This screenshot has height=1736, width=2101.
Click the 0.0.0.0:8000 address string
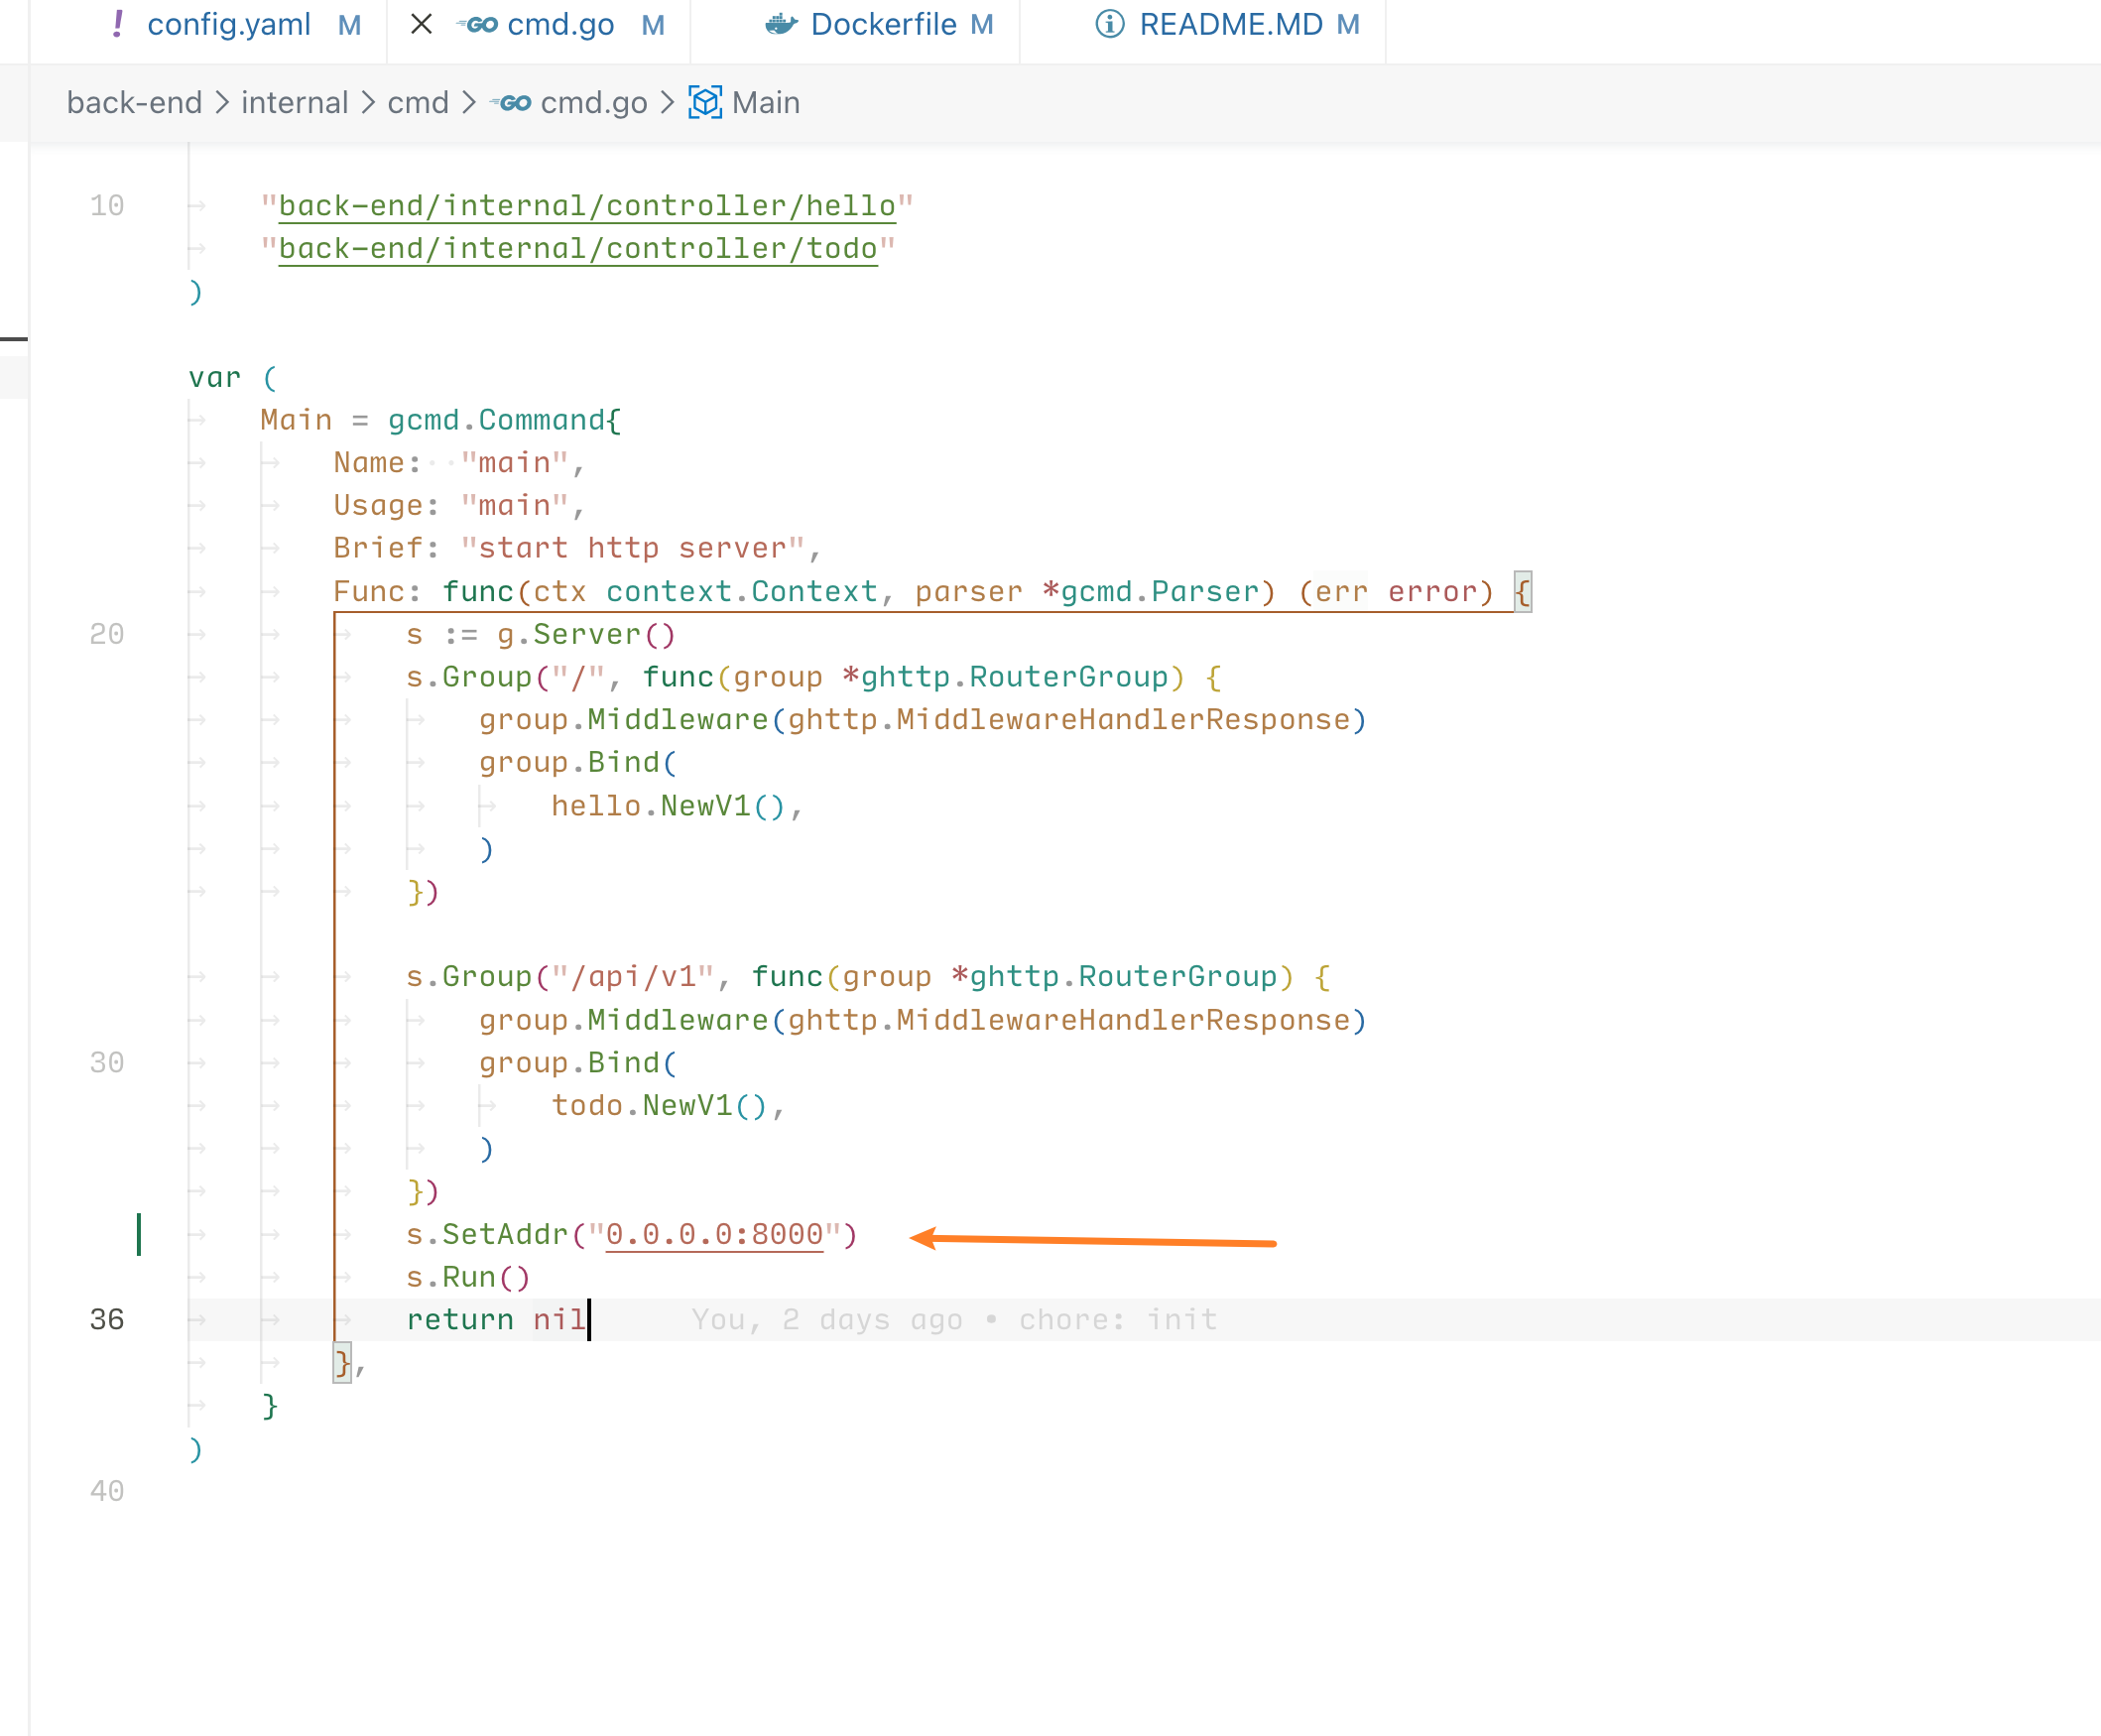pyautogui.click(x=714, y=1235)
